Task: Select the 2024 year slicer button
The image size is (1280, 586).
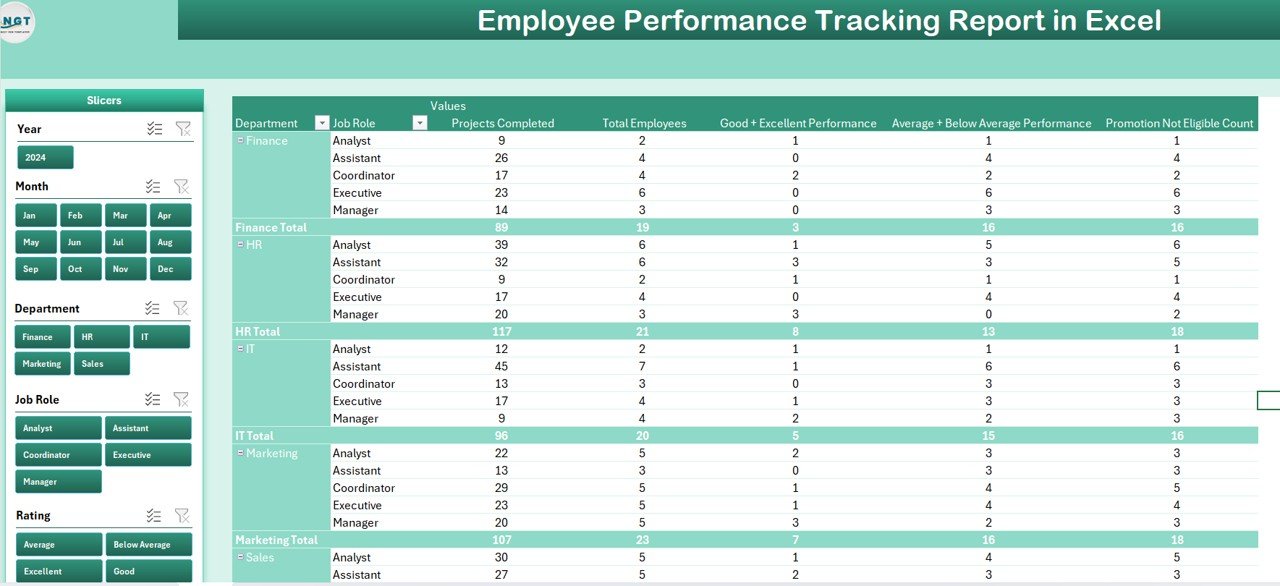Action: (45, 158)
